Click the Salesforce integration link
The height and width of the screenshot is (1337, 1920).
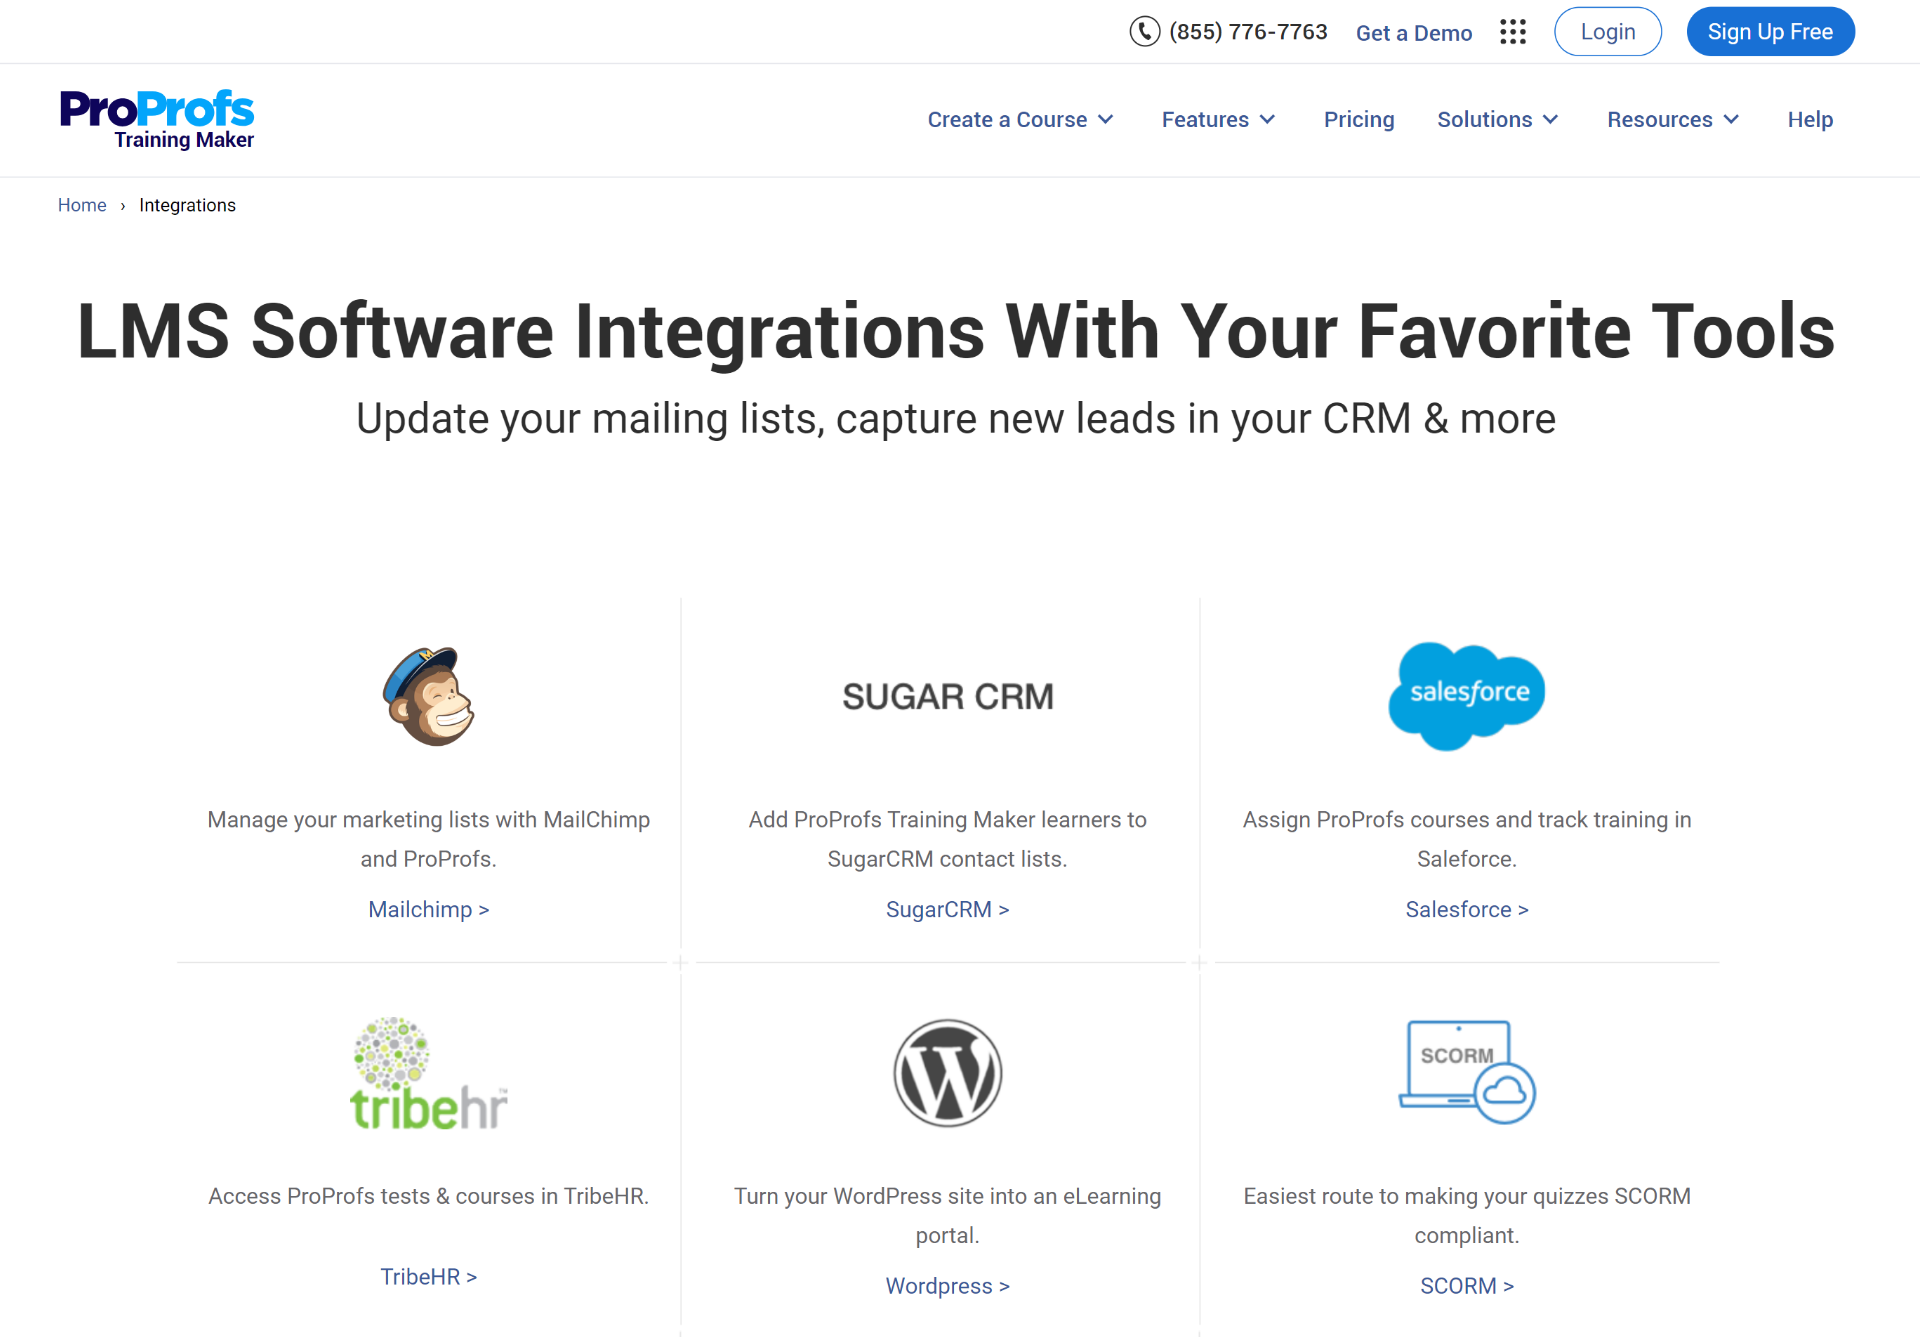coord(1465,908)
